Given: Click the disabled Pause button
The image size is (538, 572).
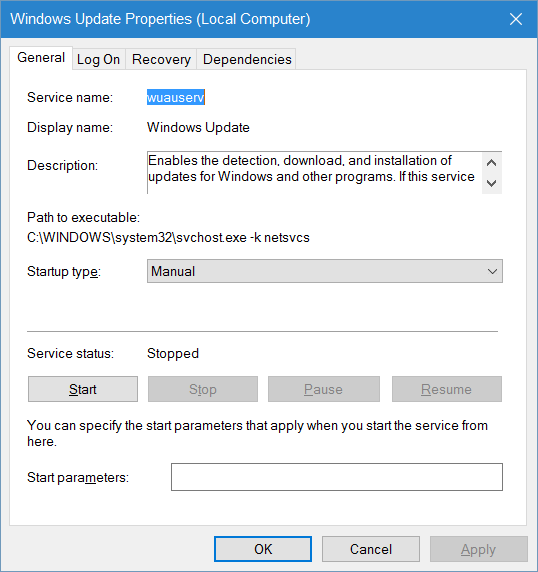Looking at the screenshot, I should click(x=324, y=389).
